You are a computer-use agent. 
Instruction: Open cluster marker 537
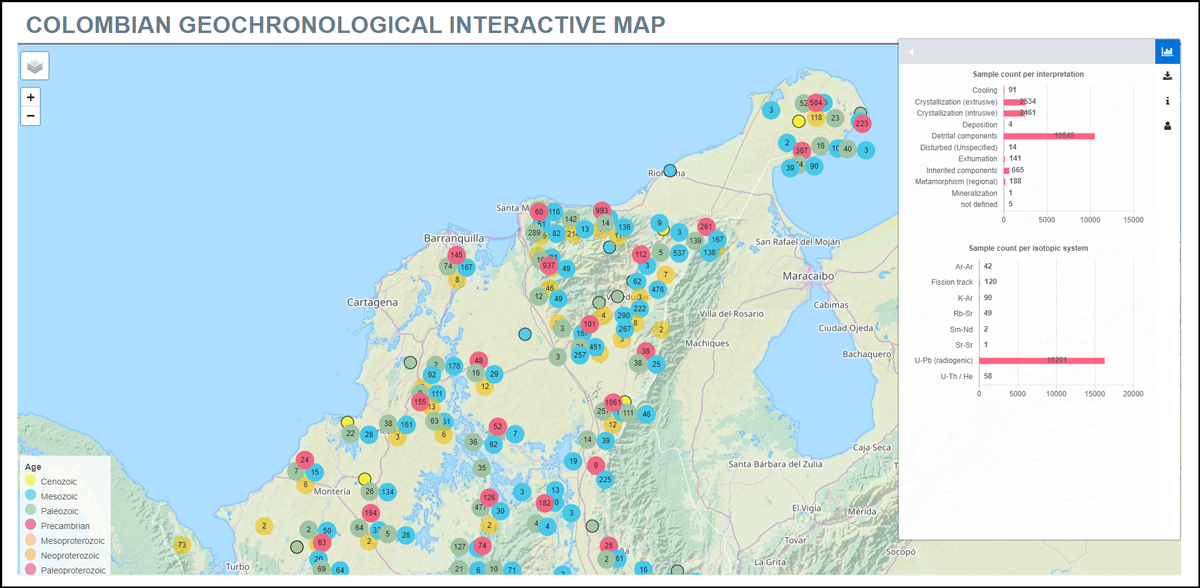(679, 252)
